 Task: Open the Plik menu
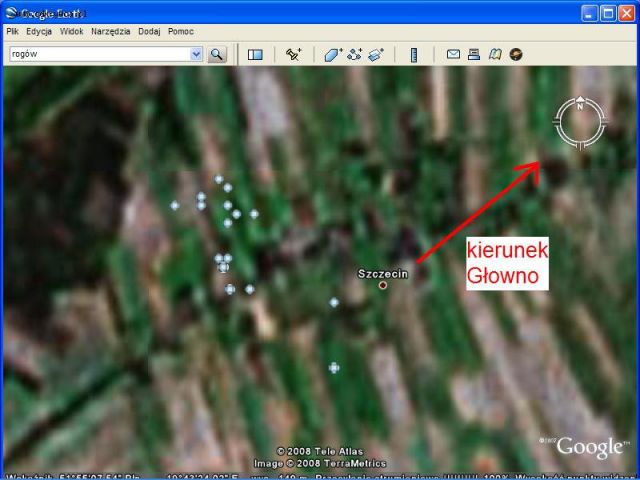(13, 32)
